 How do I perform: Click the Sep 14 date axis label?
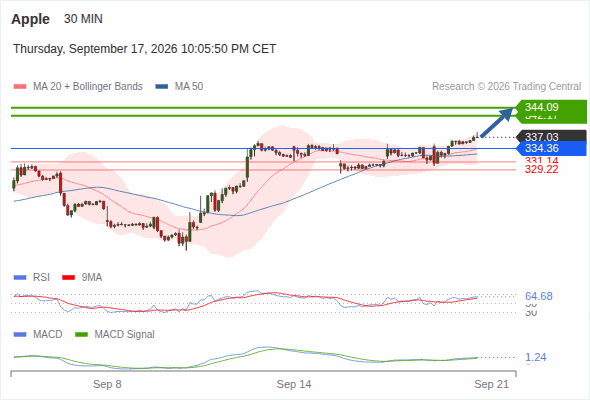[294, 384]
